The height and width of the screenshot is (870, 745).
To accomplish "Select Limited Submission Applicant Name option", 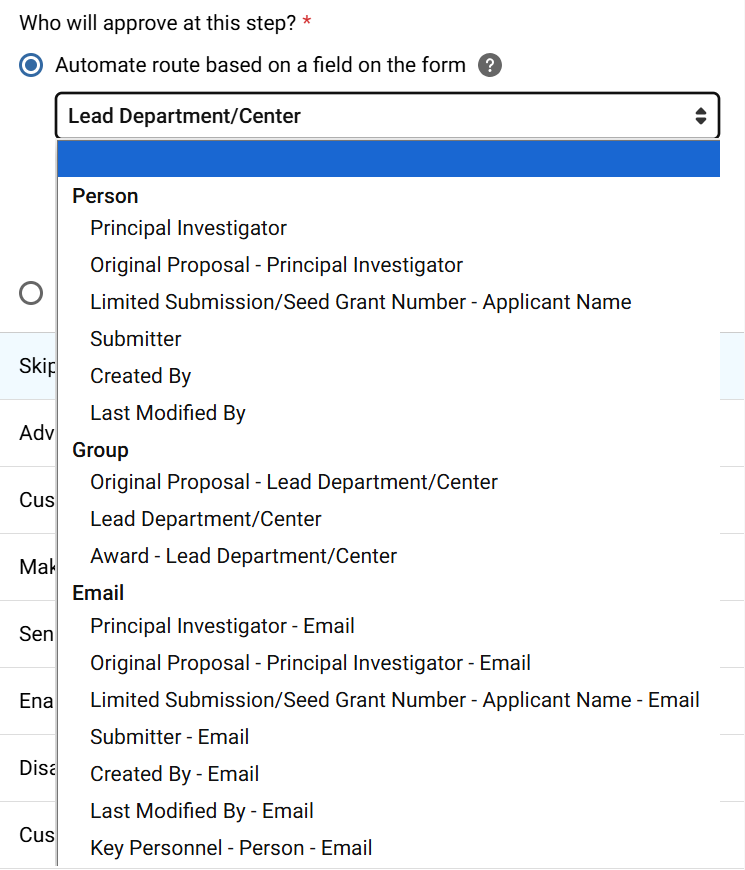I will (x=361, y=302).
